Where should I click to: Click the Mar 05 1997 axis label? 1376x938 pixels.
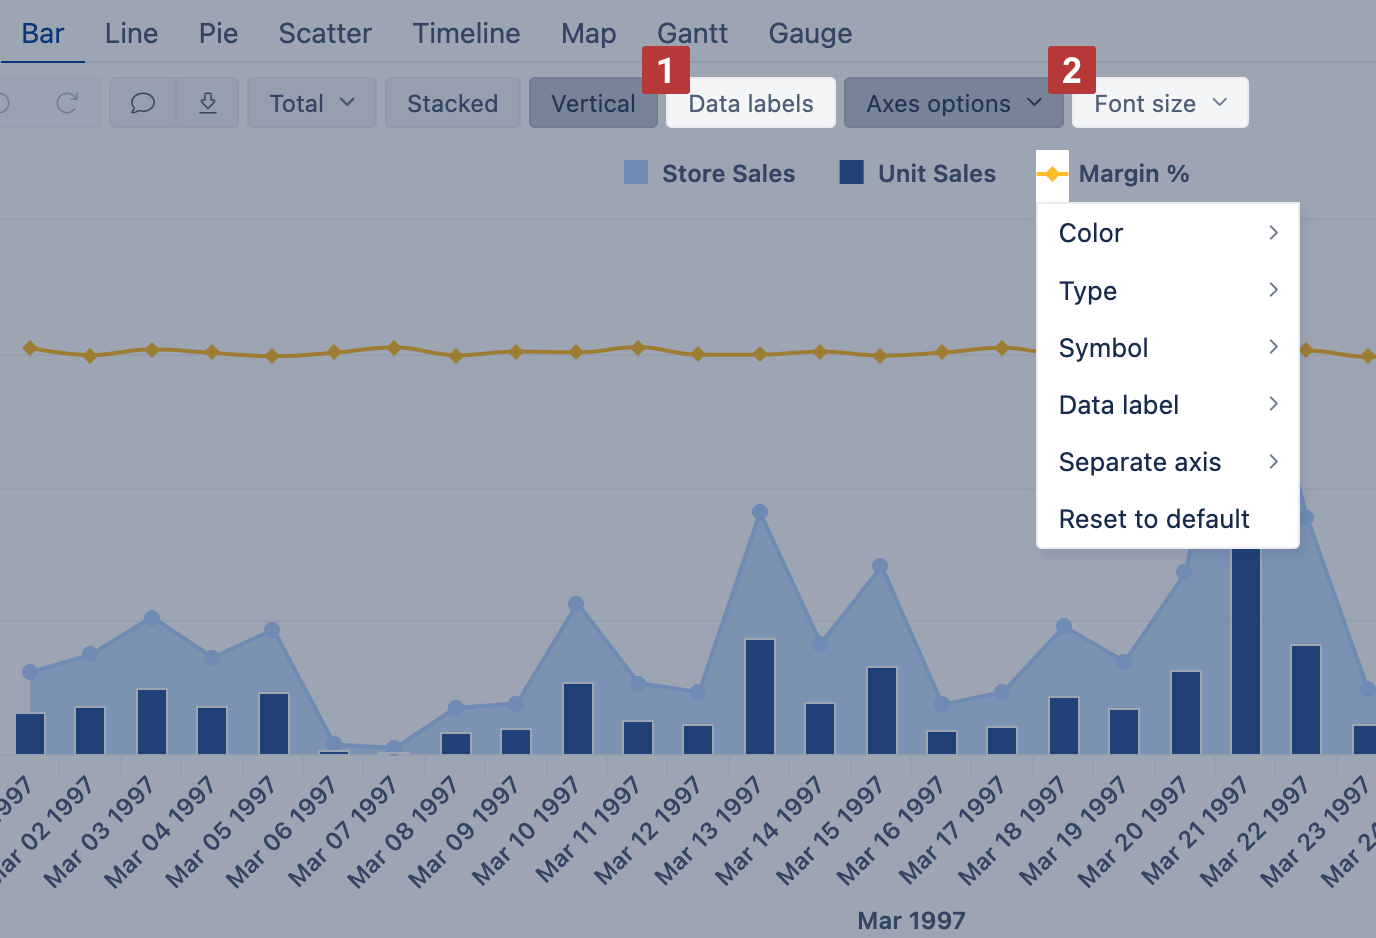[x=220, y=834]
